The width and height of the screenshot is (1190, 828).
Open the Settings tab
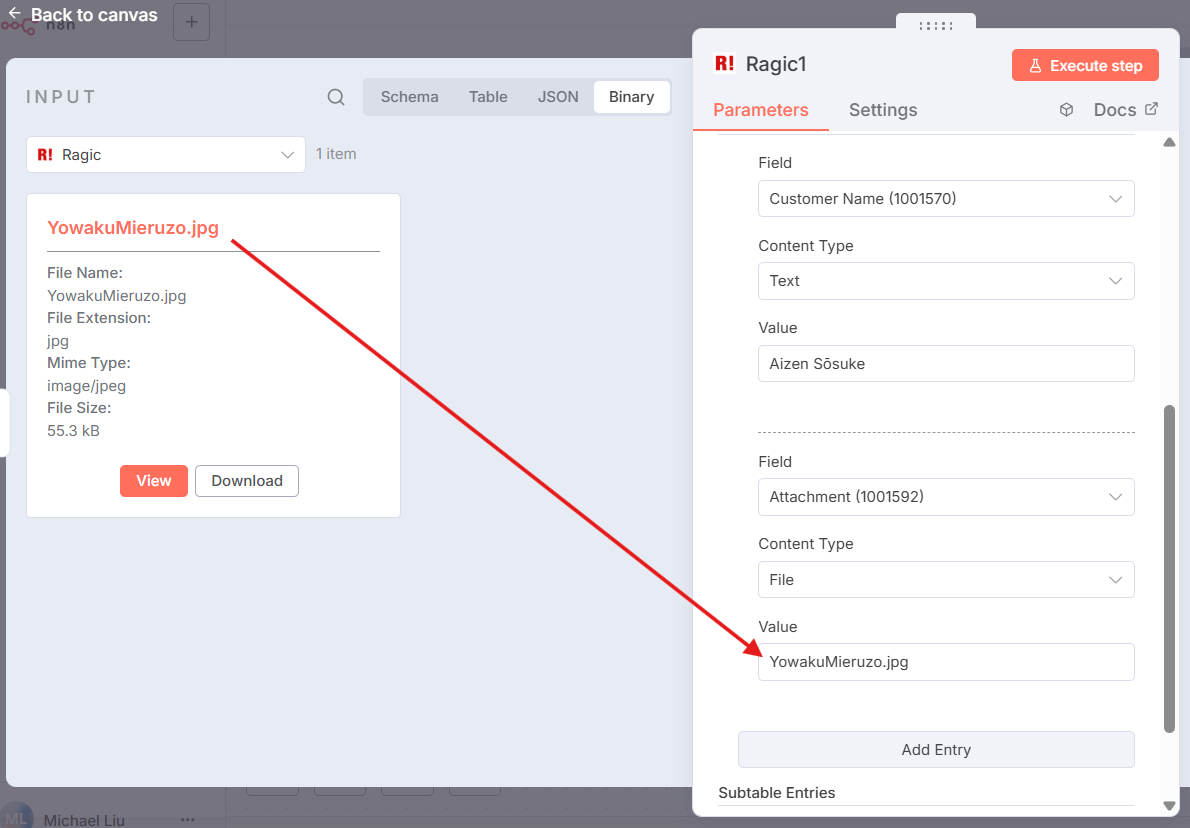click(882, 110)
